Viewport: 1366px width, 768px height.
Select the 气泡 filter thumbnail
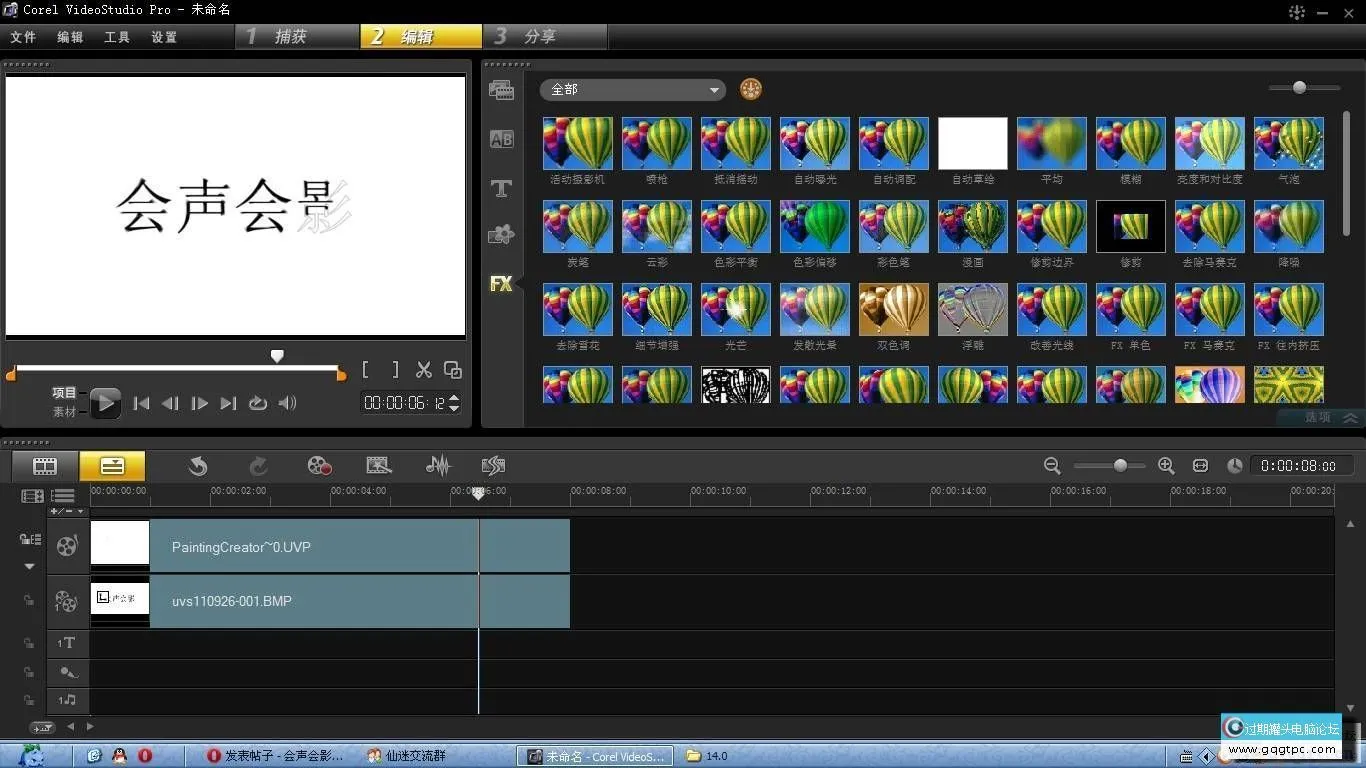coord(1288,143)
